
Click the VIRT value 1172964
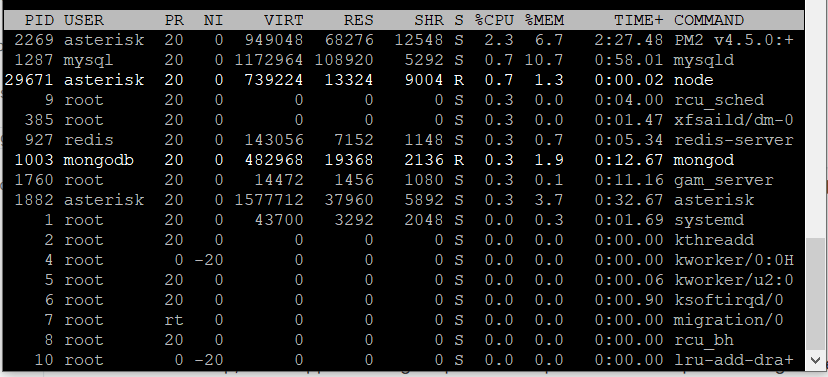point(269,60)
